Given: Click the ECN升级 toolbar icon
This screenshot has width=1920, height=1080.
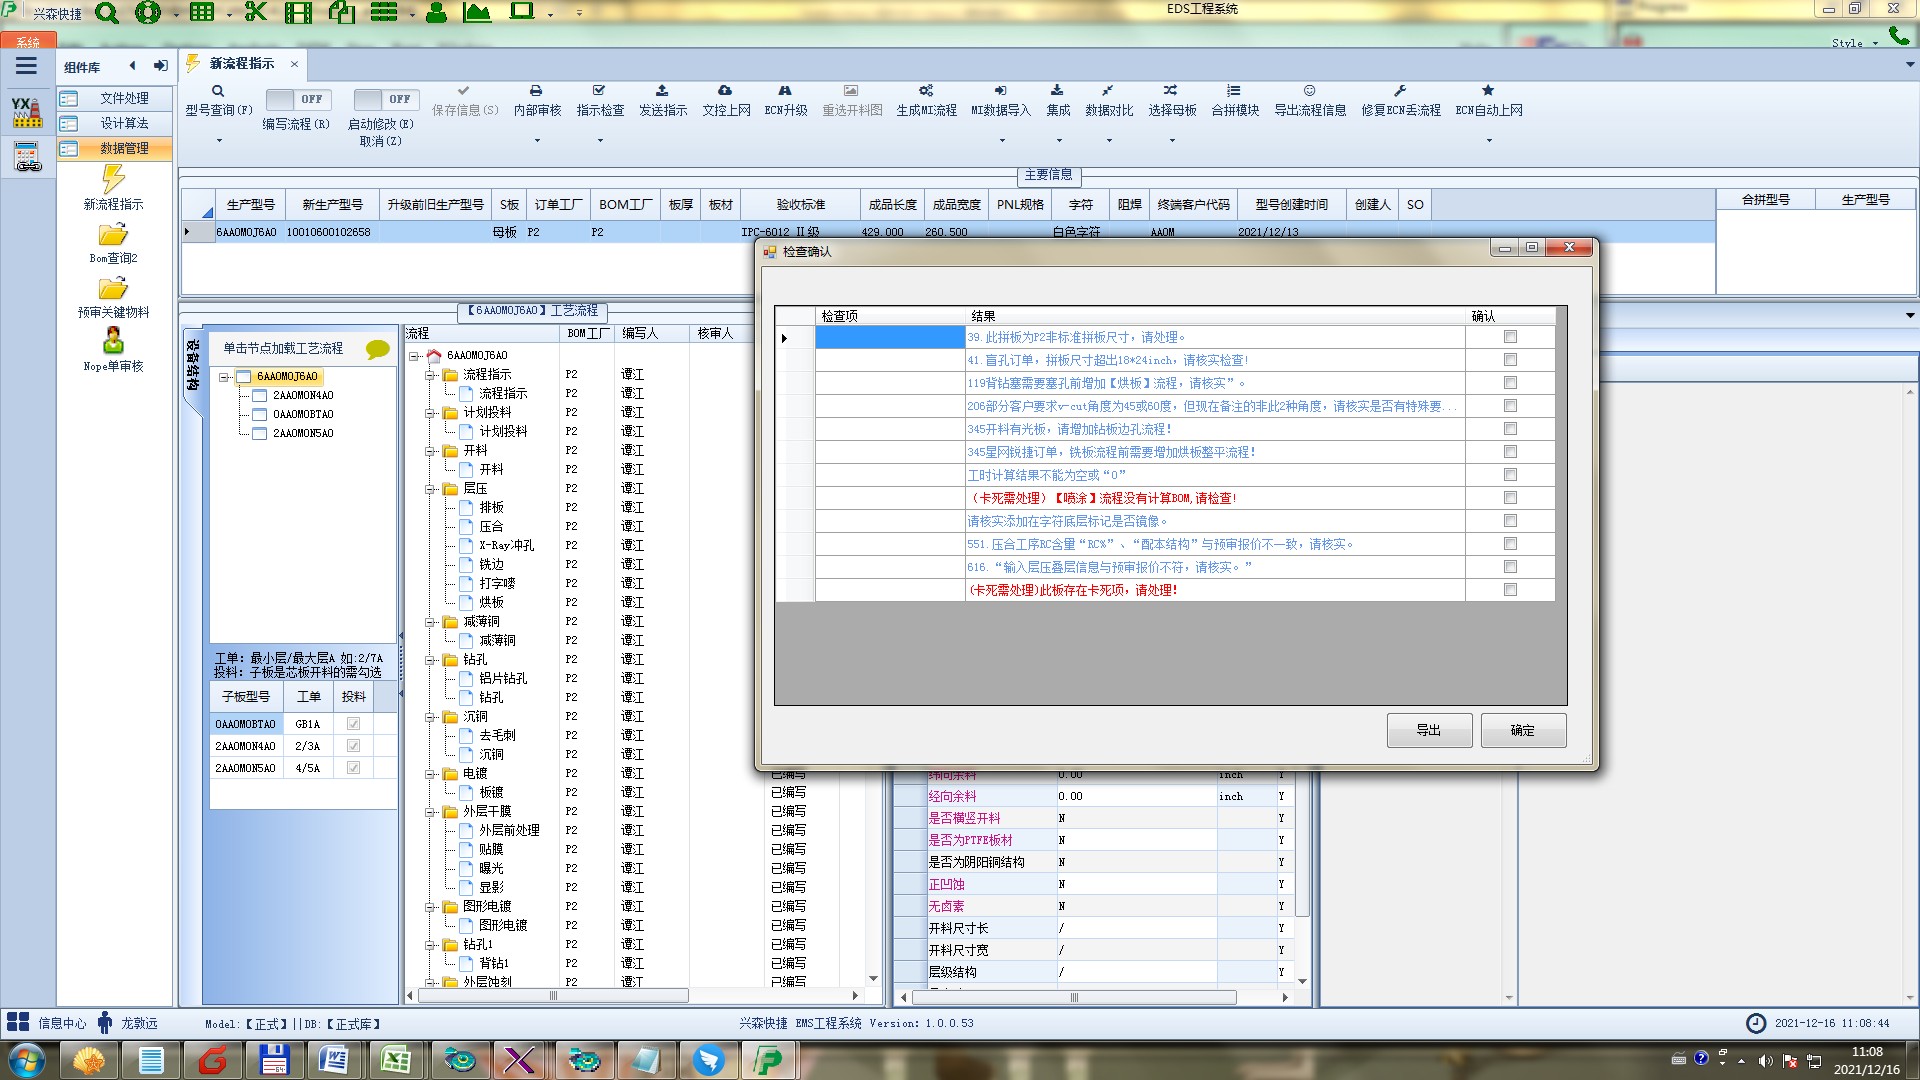Looking at the screenshot, I should click(x=785, y=91).
